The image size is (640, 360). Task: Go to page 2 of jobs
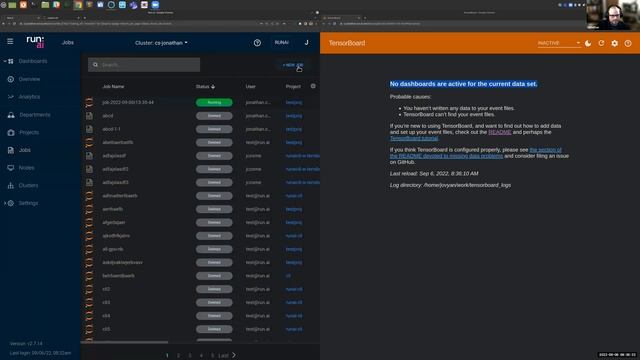click(x=178, y=356)
